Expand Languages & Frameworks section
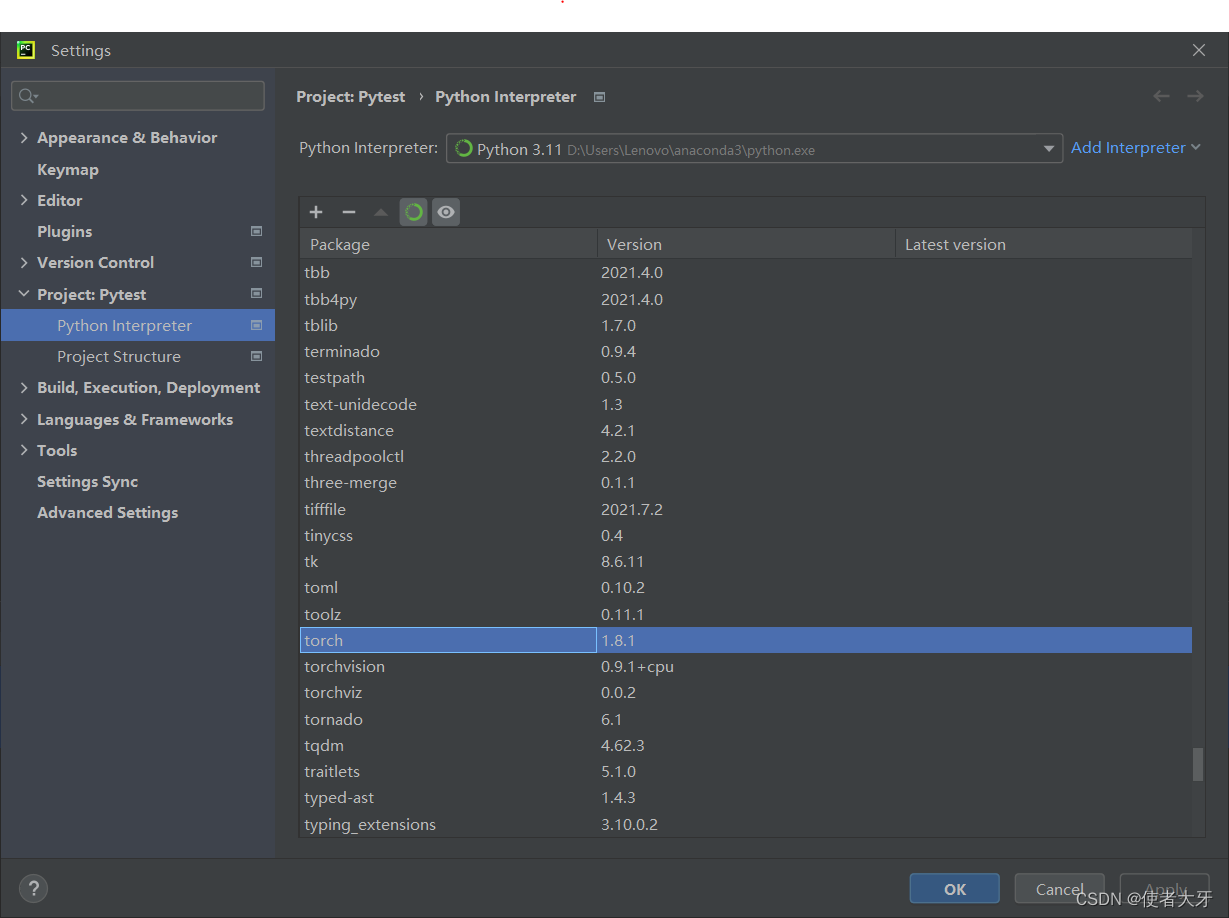 coord(24,419)
